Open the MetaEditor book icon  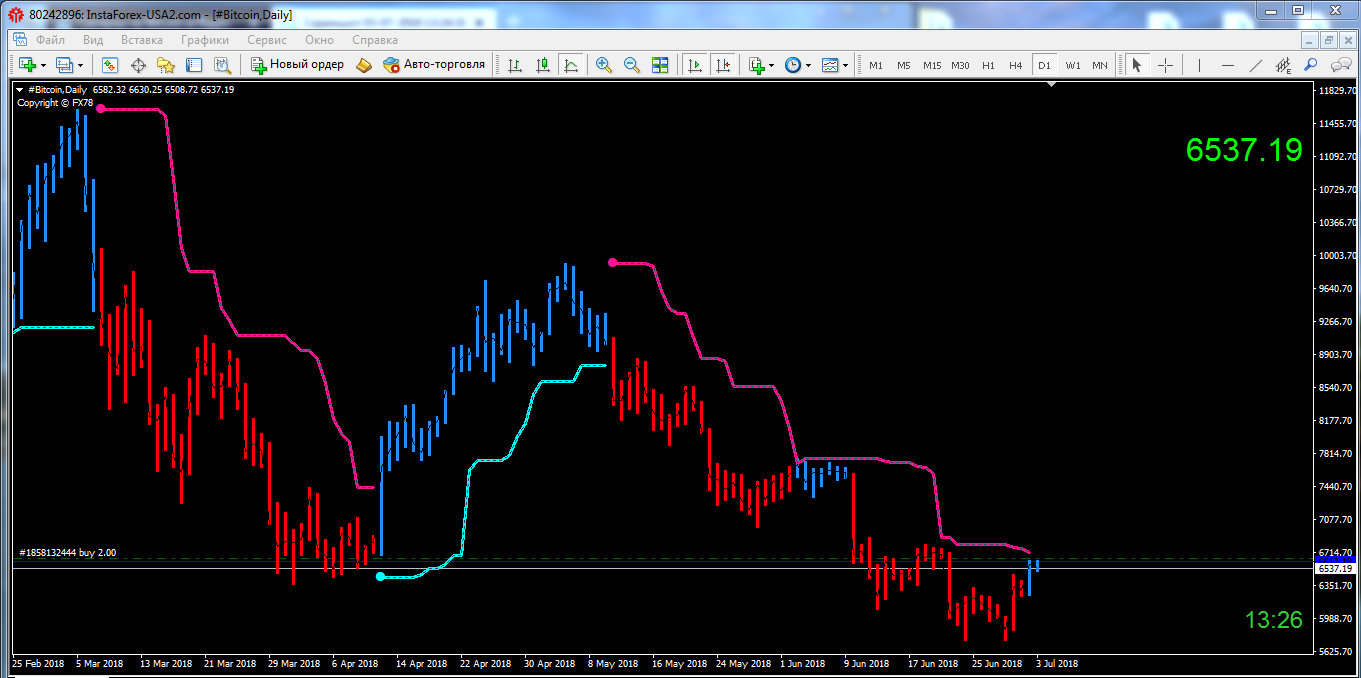(x=364, y=65)
